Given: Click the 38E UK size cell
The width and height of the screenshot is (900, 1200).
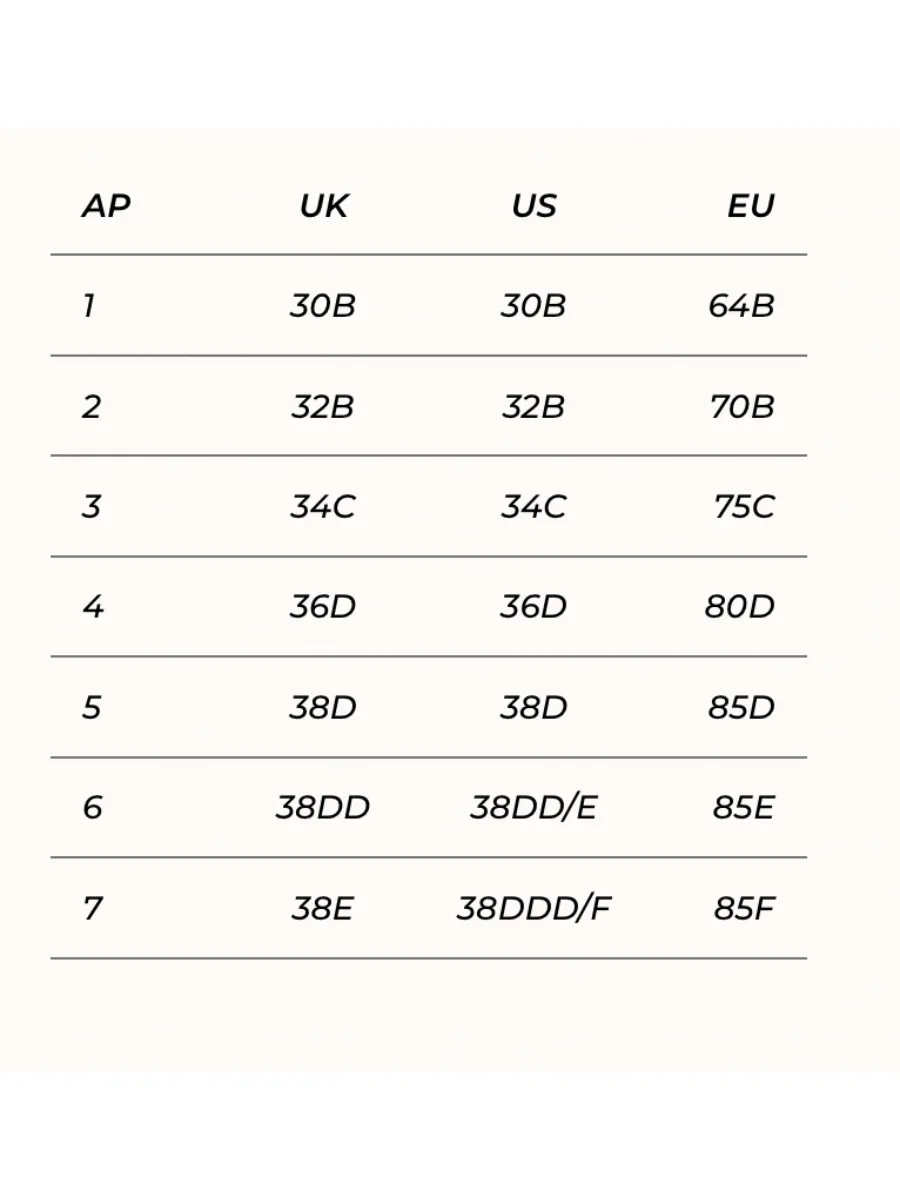Looking at the screenshot, I should [x=323, y=909].
